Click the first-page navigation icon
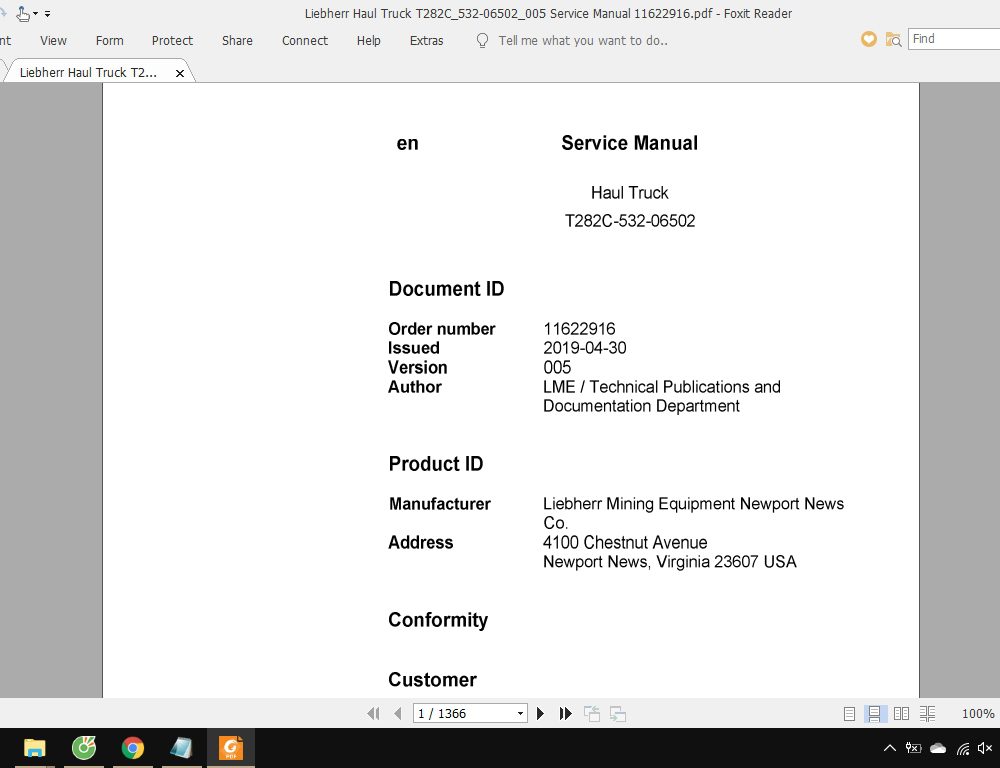The height and width of the screenshot is (768, 1000). point(374,713)
